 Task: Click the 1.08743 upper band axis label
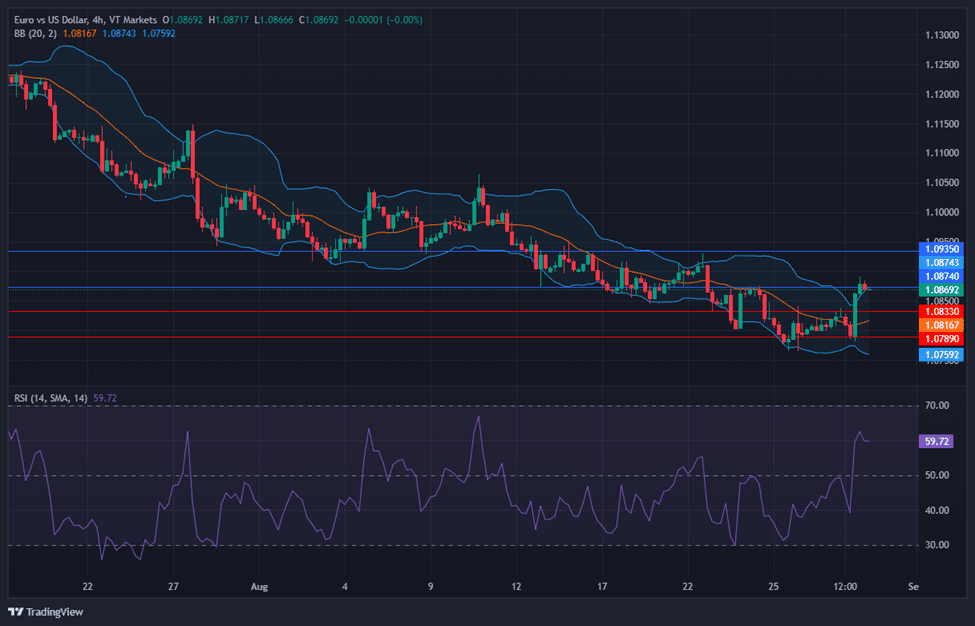tap(942, 262)
